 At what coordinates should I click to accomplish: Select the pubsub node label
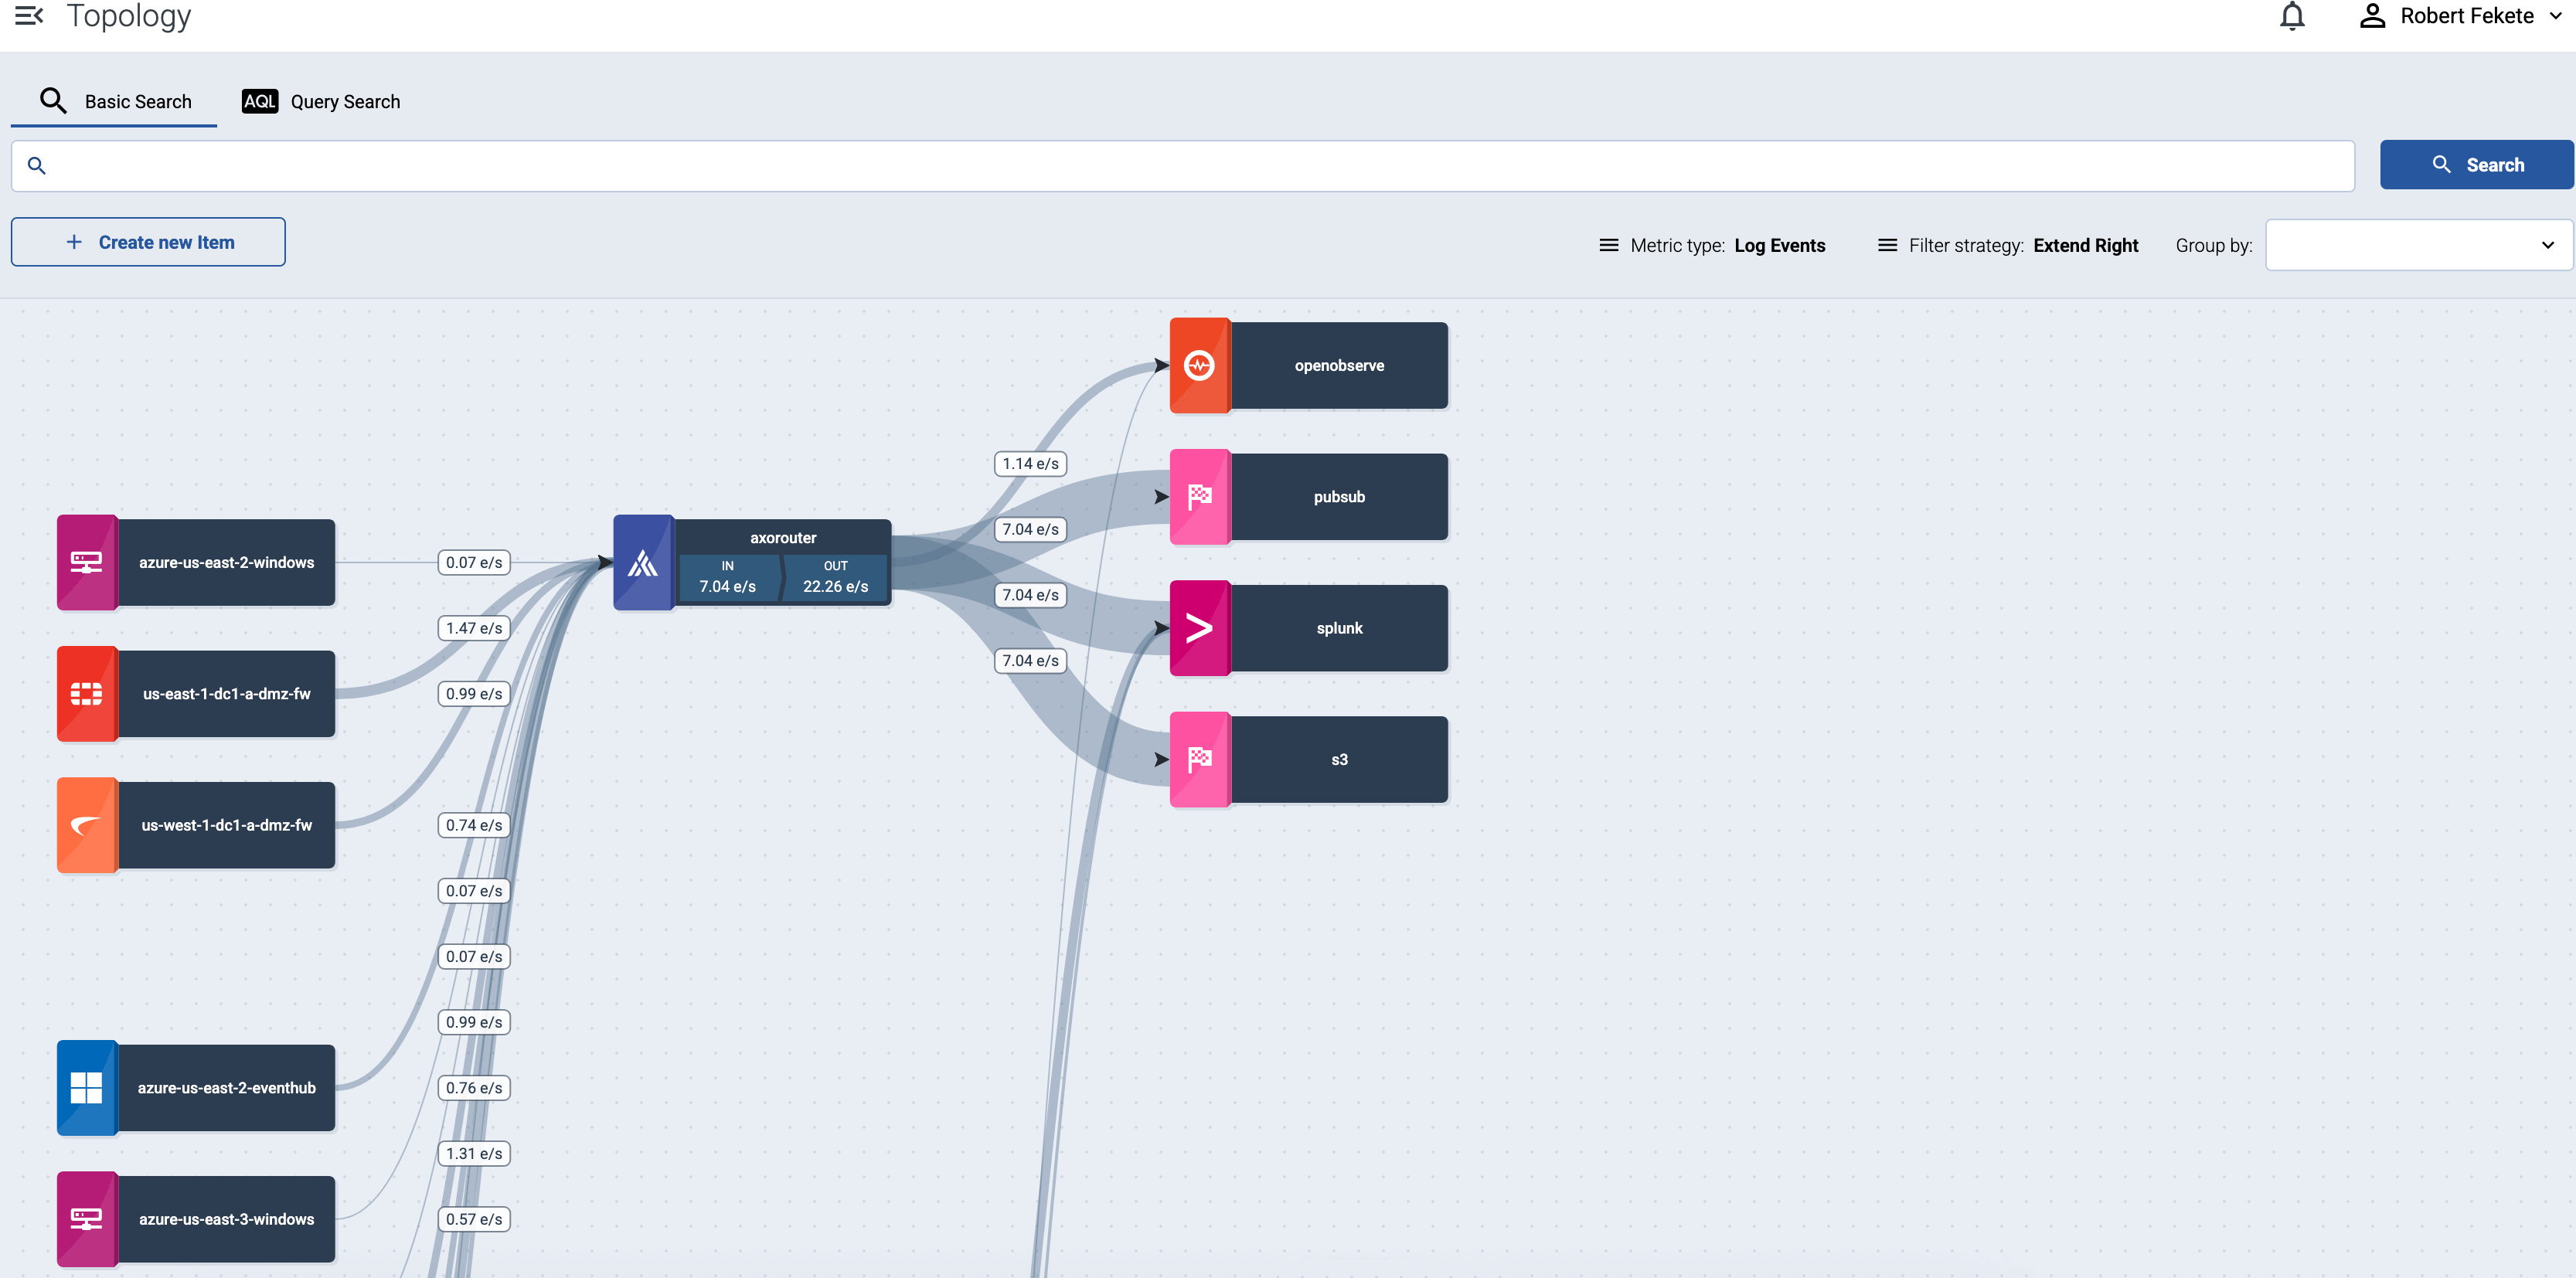point(1339,496)
